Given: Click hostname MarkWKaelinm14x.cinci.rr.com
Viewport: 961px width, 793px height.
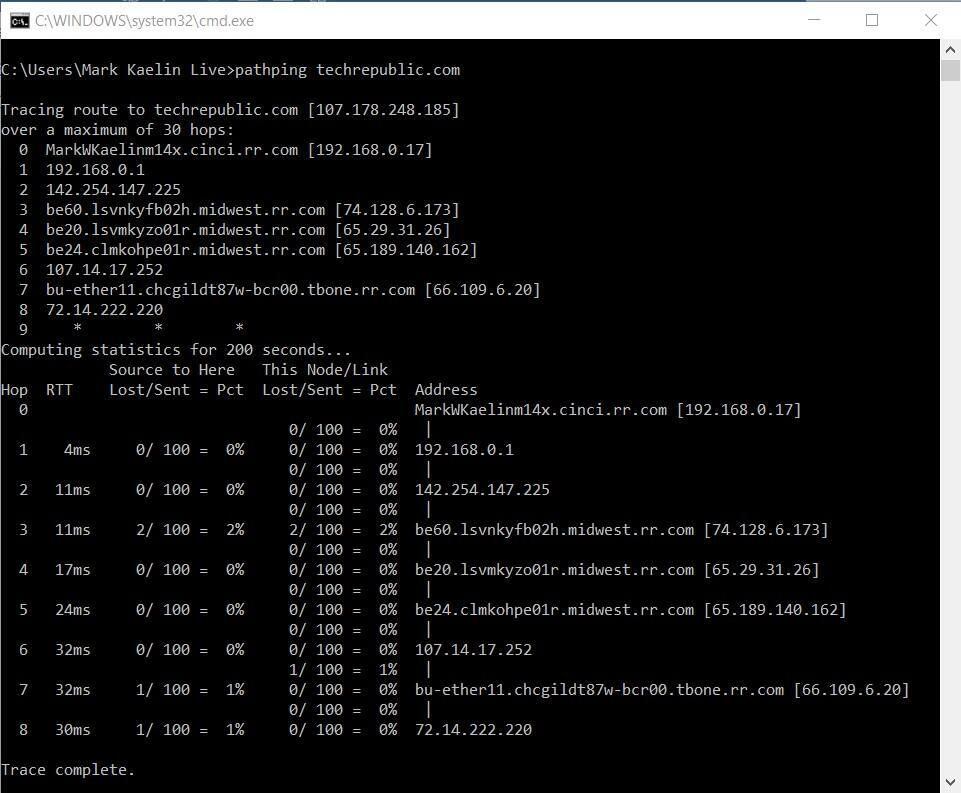Looking at the screenshot, I should tap(170, 149).
